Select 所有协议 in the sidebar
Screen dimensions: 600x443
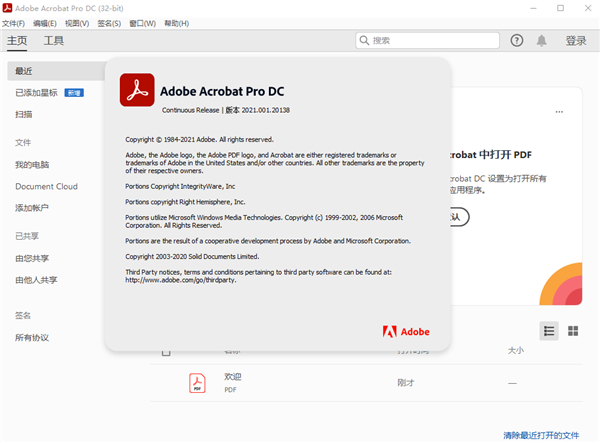pos(32,337)
